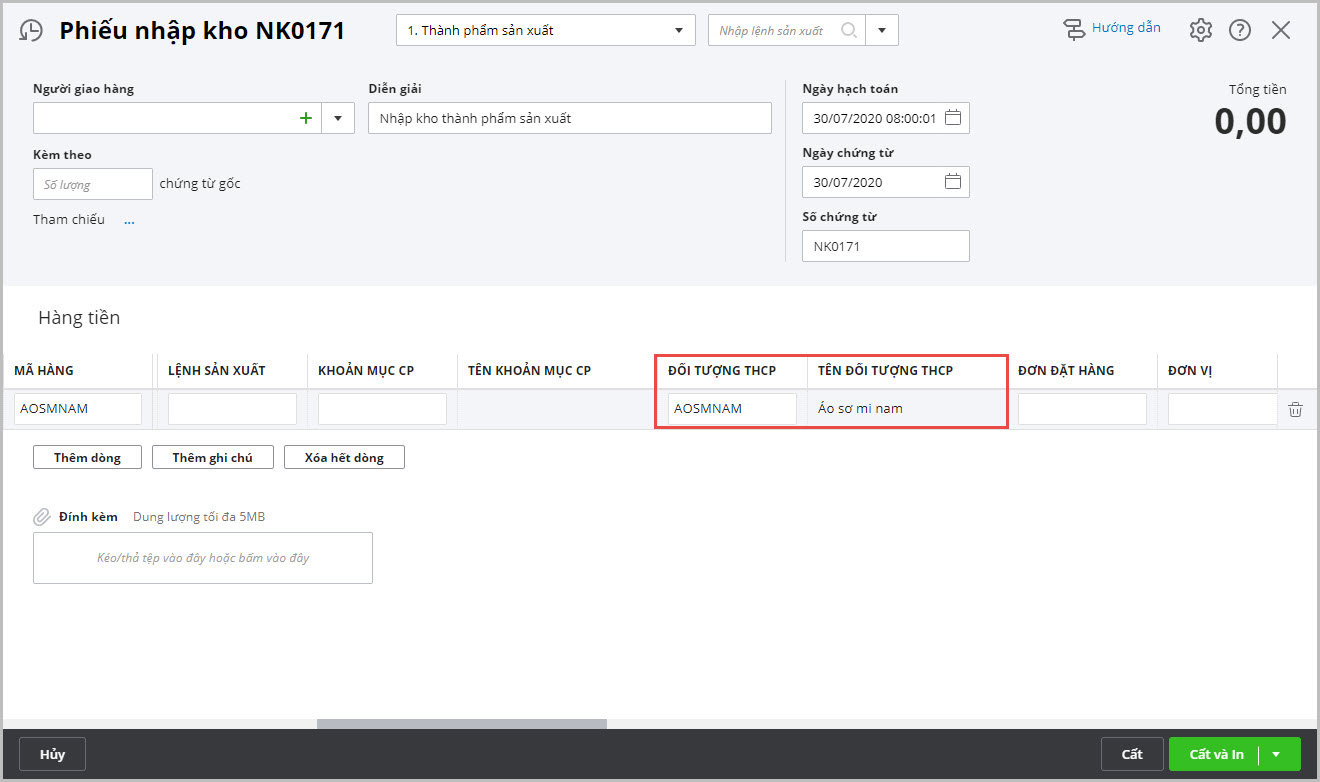Click the Hủy cancel button
Screen dimensions: 1320x782
(x=52, y=754)
